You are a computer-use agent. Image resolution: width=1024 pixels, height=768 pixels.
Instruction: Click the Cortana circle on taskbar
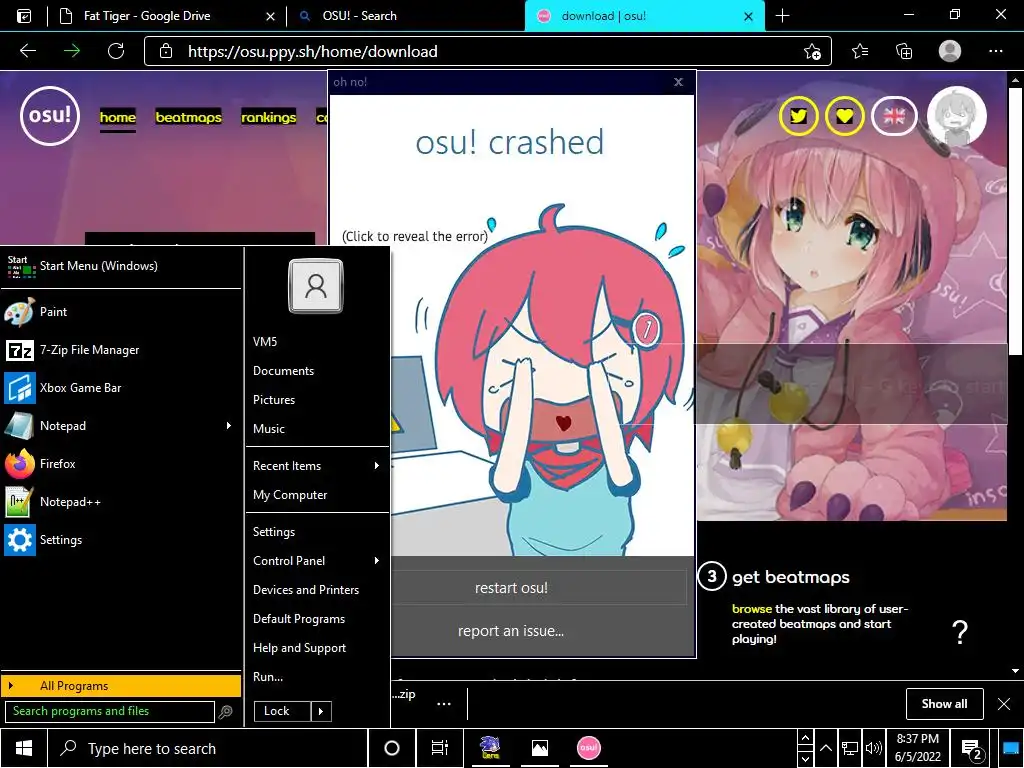click(x=392, y=748)
